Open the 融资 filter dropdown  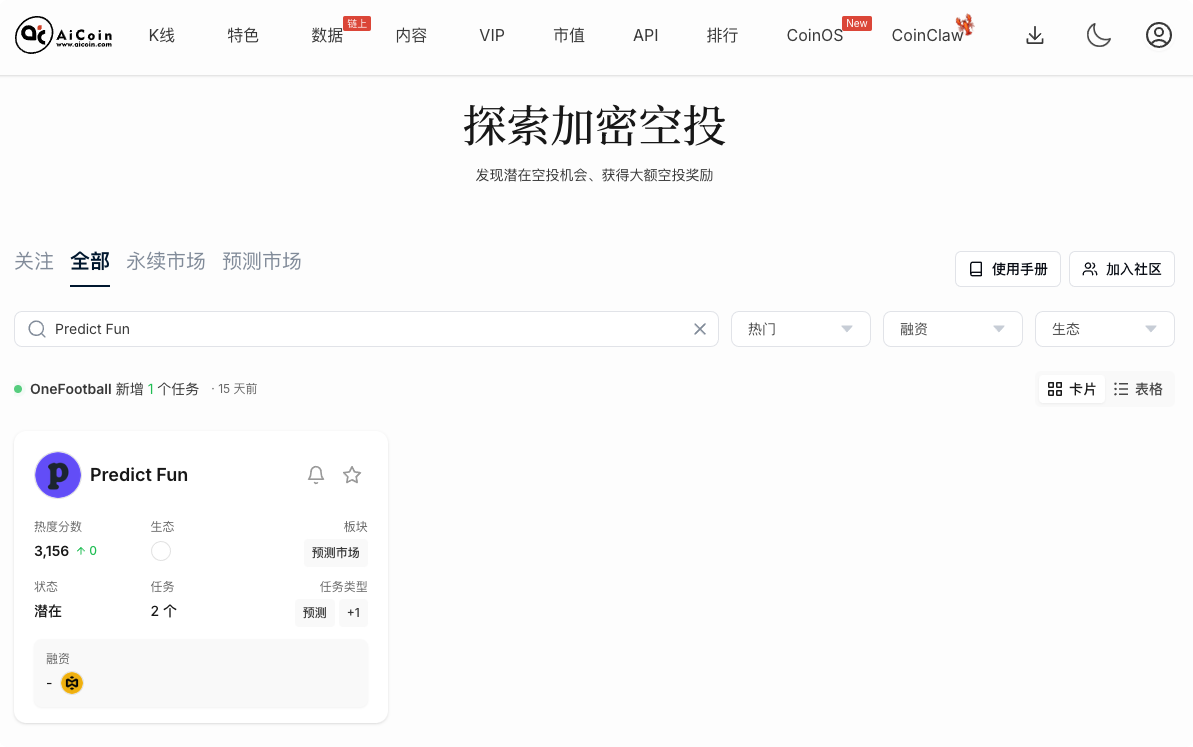point(952,328)
